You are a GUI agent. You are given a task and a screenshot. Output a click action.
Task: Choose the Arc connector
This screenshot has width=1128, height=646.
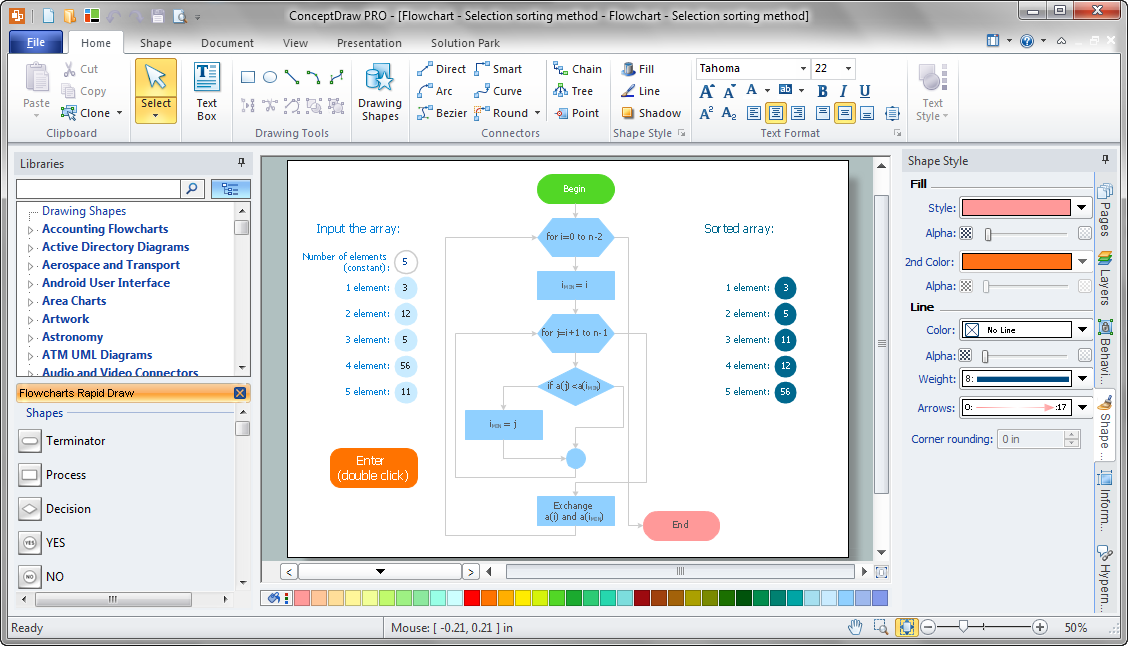[435, 91]
